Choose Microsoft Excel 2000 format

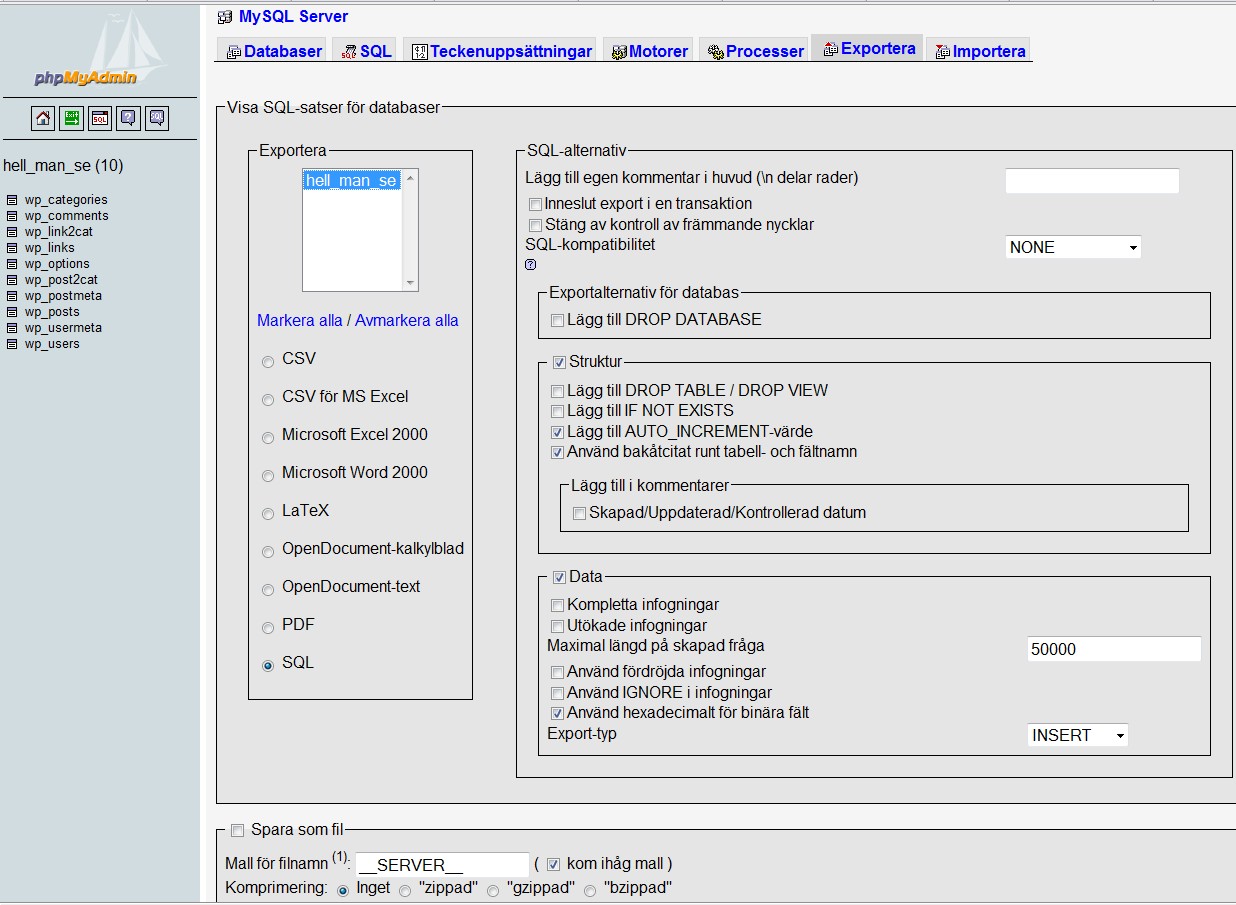[x=268, y=438]
